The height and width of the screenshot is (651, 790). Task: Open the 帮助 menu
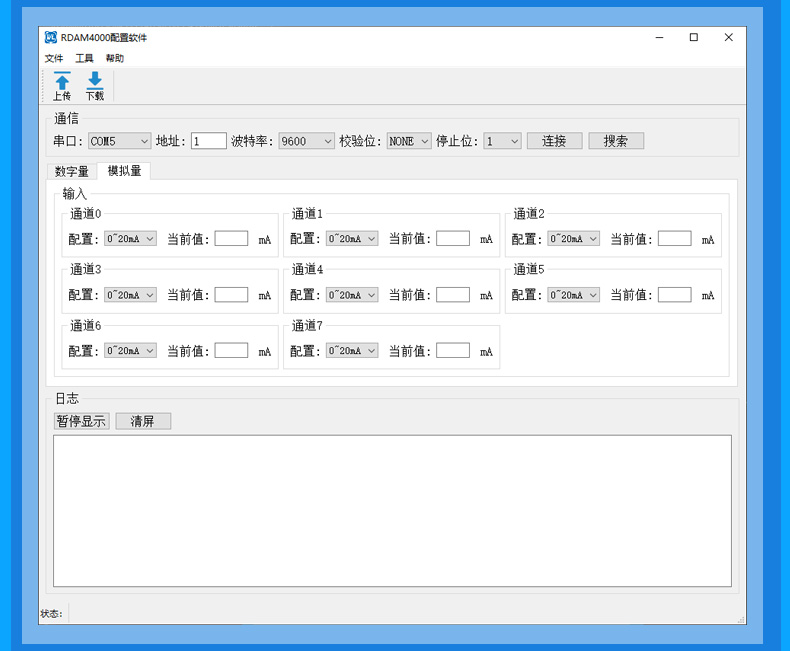coord(115,59)
